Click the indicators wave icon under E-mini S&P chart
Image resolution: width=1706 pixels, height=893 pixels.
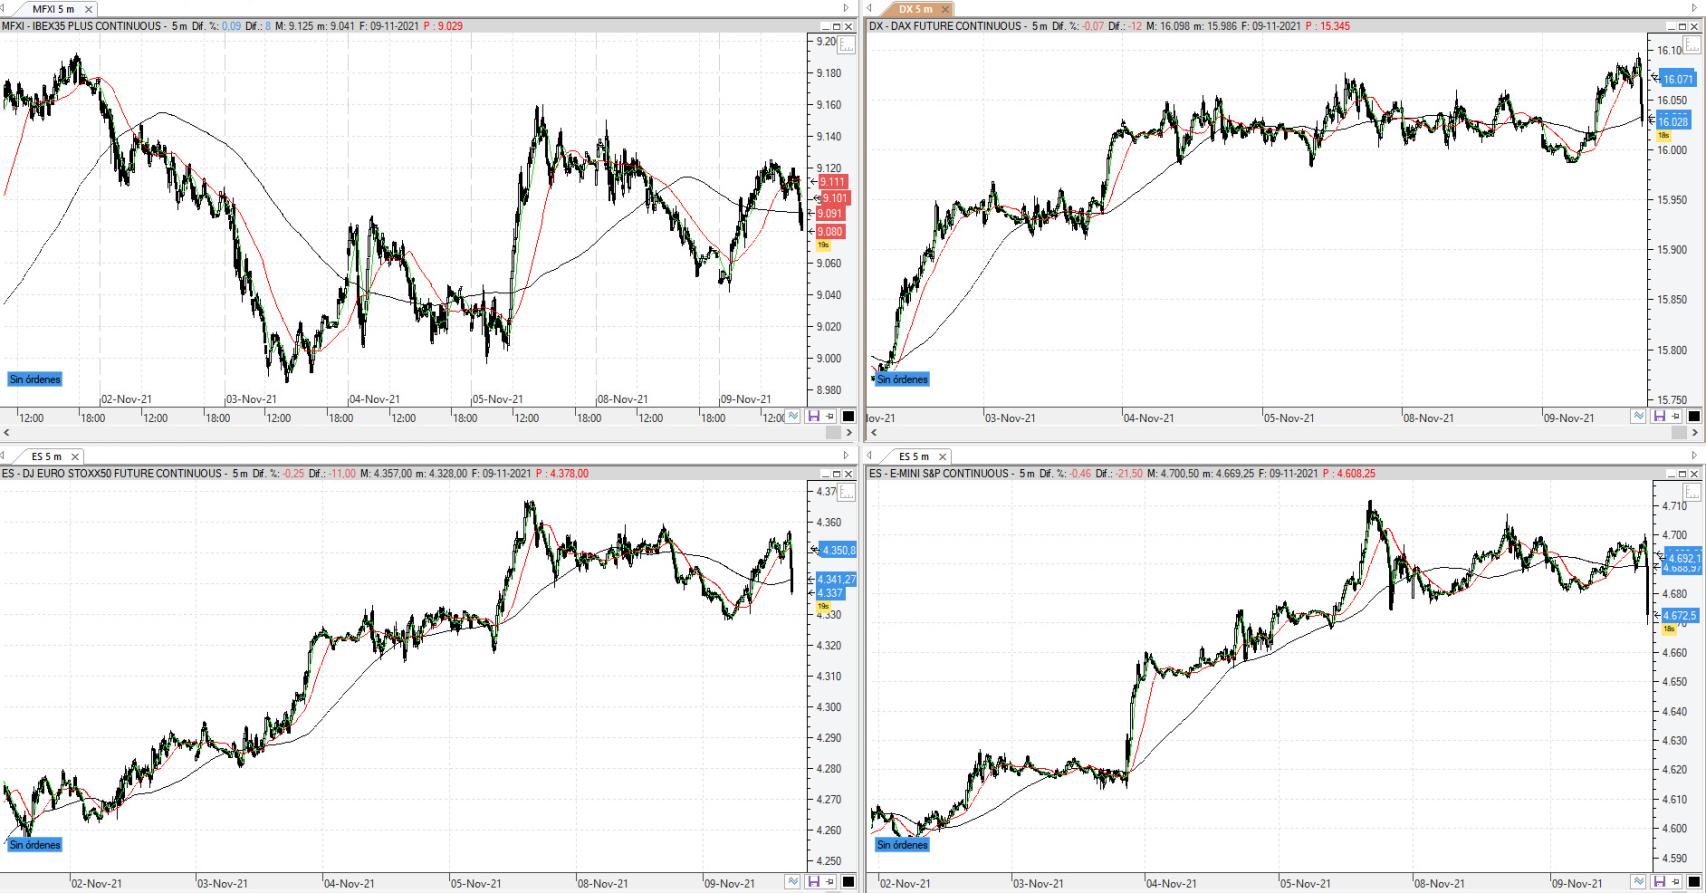1639,882
